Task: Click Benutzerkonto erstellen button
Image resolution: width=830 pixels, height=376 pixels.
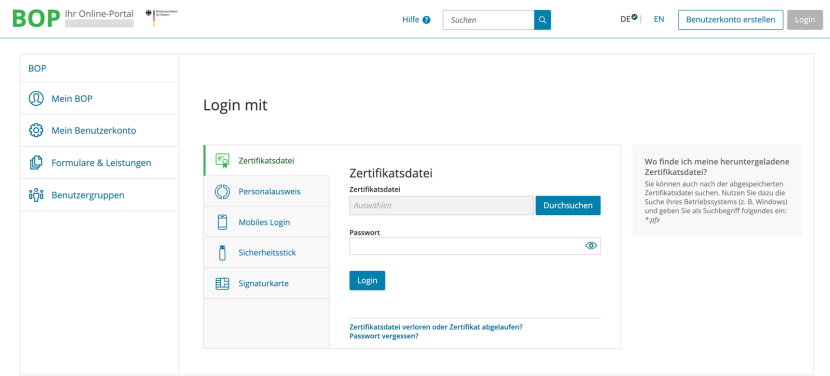Action: 730,20
